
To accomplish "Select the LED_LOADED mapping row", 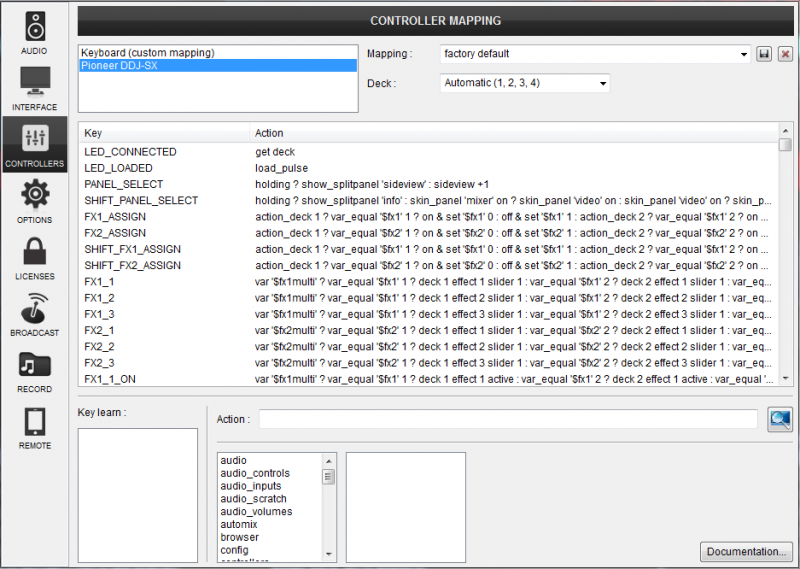I will click(429, 168).
